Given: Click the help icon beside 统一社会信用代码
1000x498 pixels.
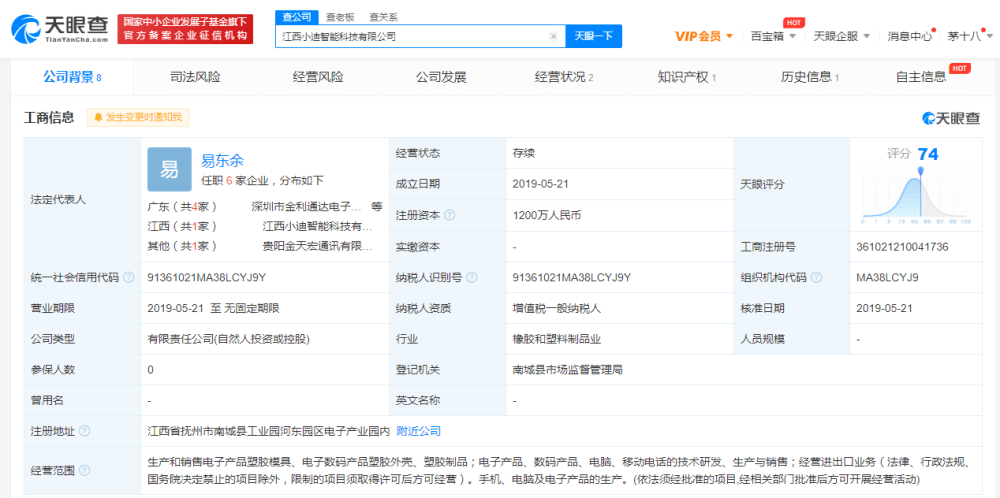Looking at the screenshot, I should click(128, 277).
